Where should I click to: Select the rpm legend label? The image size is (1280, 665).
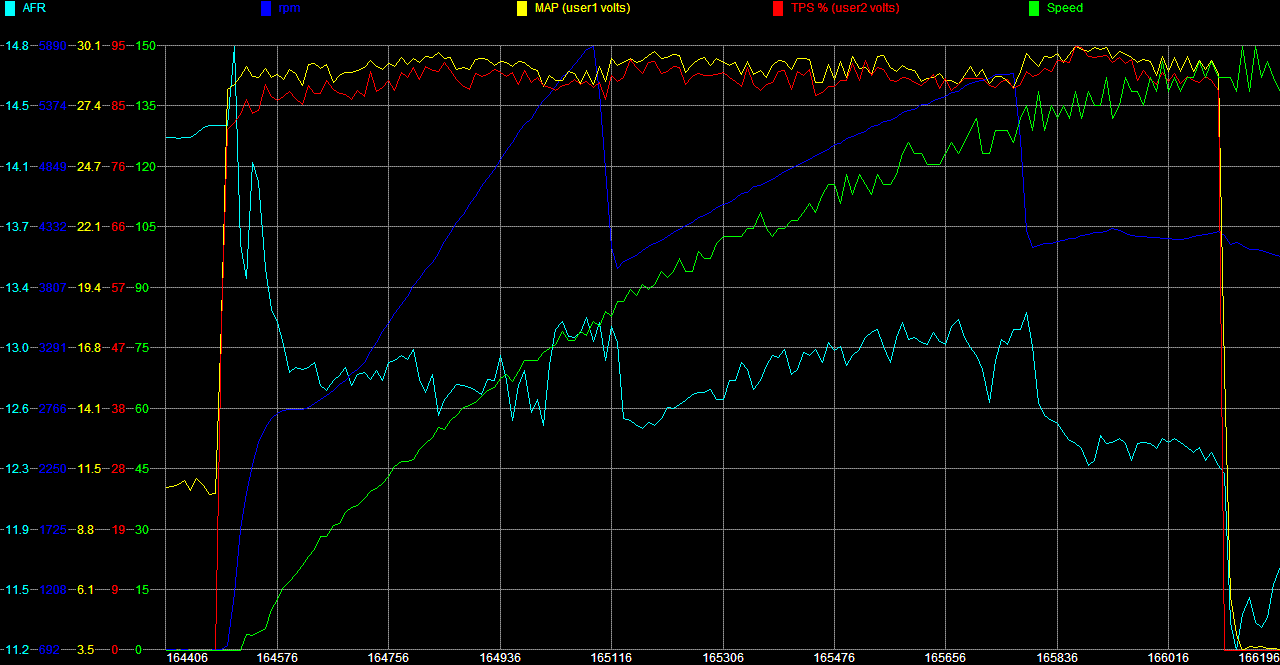(289, 8)
